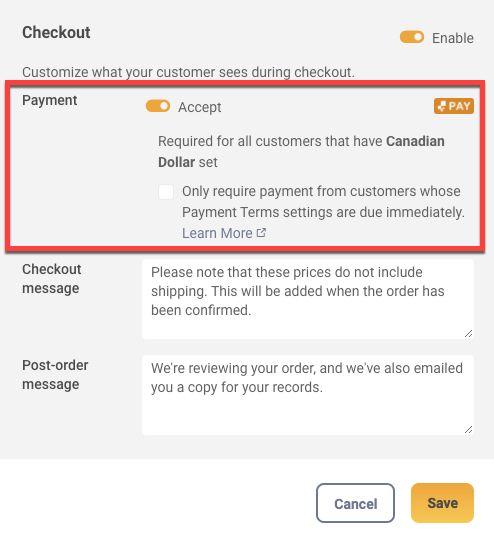This screenshot has height=544, width=494.
Task: Turn off the Accept payment toggle
Action: pos(158,106)
